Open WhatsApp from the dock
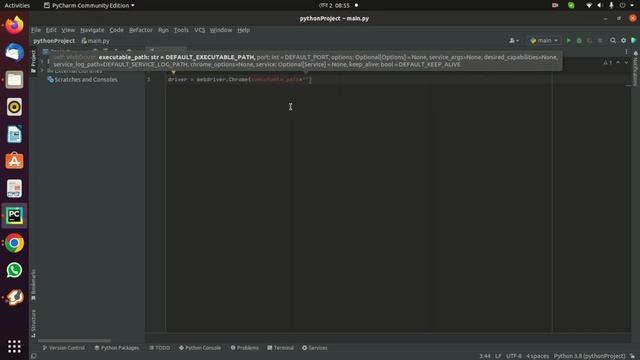 (14, 270)
